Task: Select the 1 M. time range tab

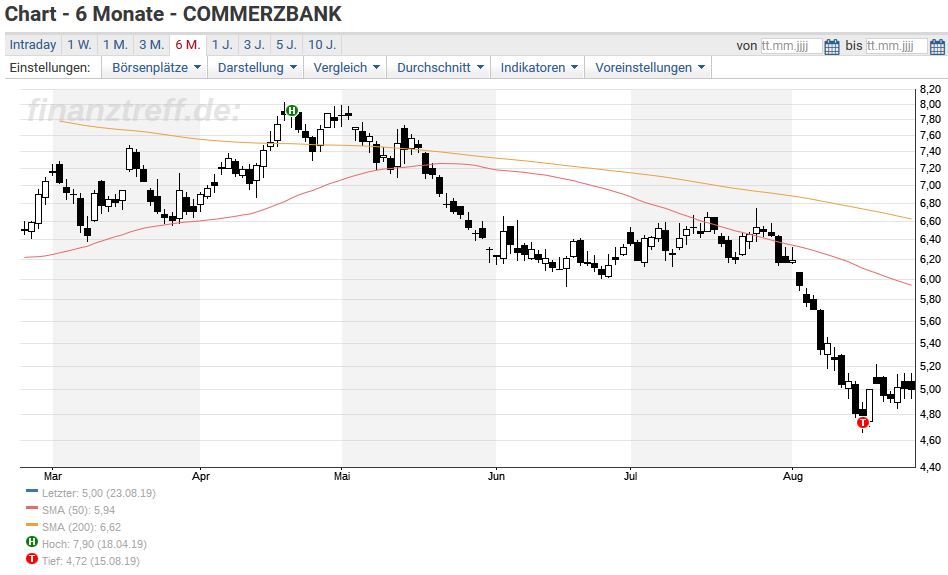Action: pyautogui.click(x=115, y=45)
